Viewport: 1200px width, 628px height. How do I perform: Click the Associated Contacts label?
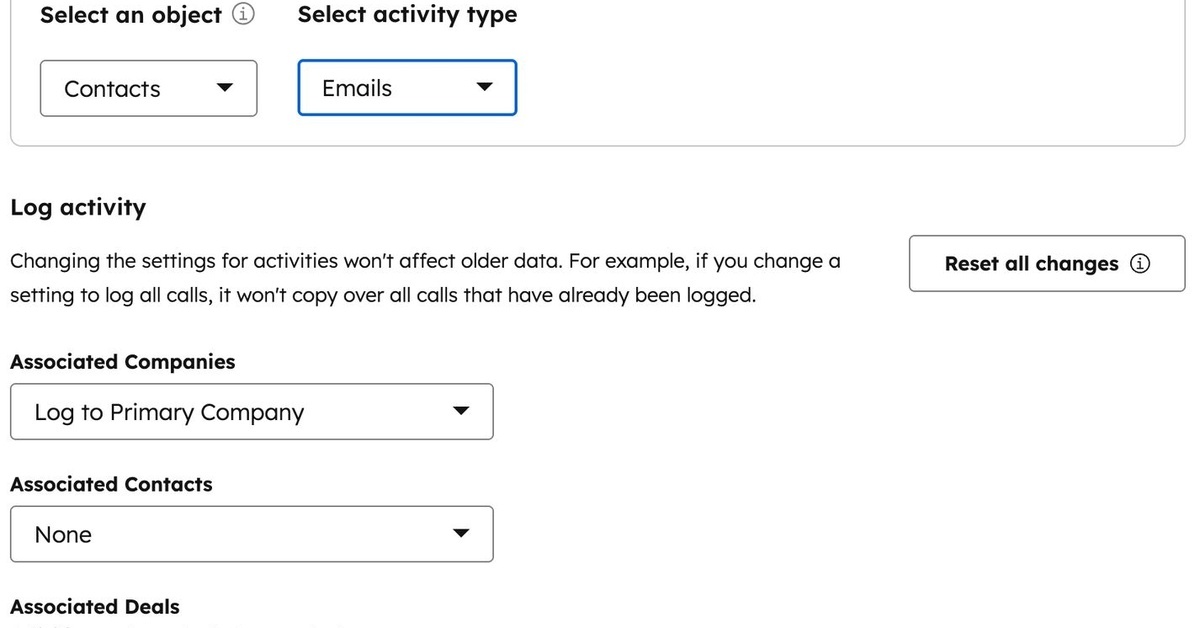111,484
